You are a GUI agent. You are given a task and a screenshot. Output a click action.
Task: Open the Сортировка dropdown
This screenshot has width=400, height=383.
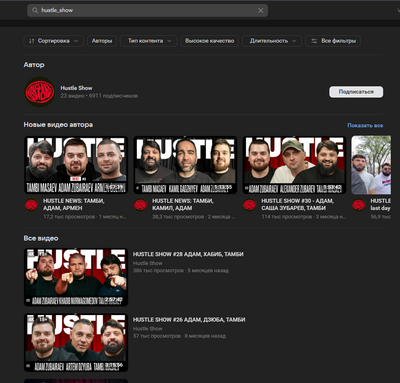tap(53, 41)
